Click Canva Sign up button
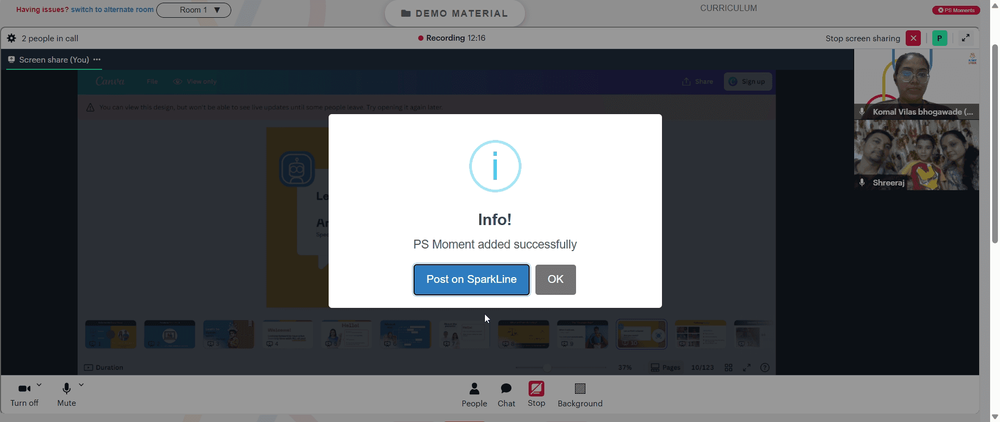 pyautogui.click(x=747, y=82)
